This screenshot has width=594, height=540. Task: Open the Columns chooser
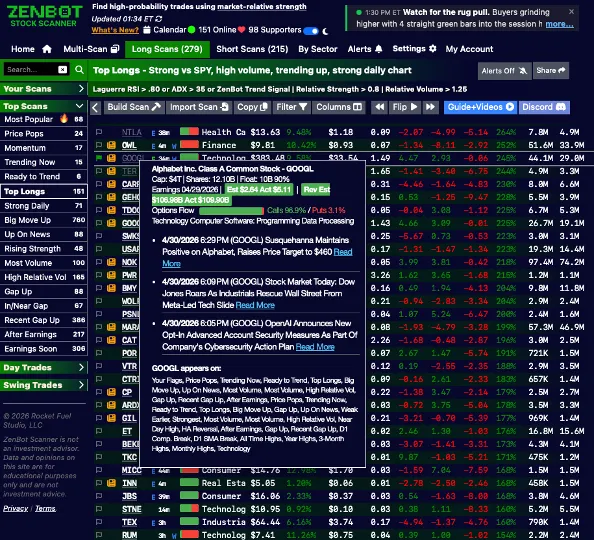point(339,107)
